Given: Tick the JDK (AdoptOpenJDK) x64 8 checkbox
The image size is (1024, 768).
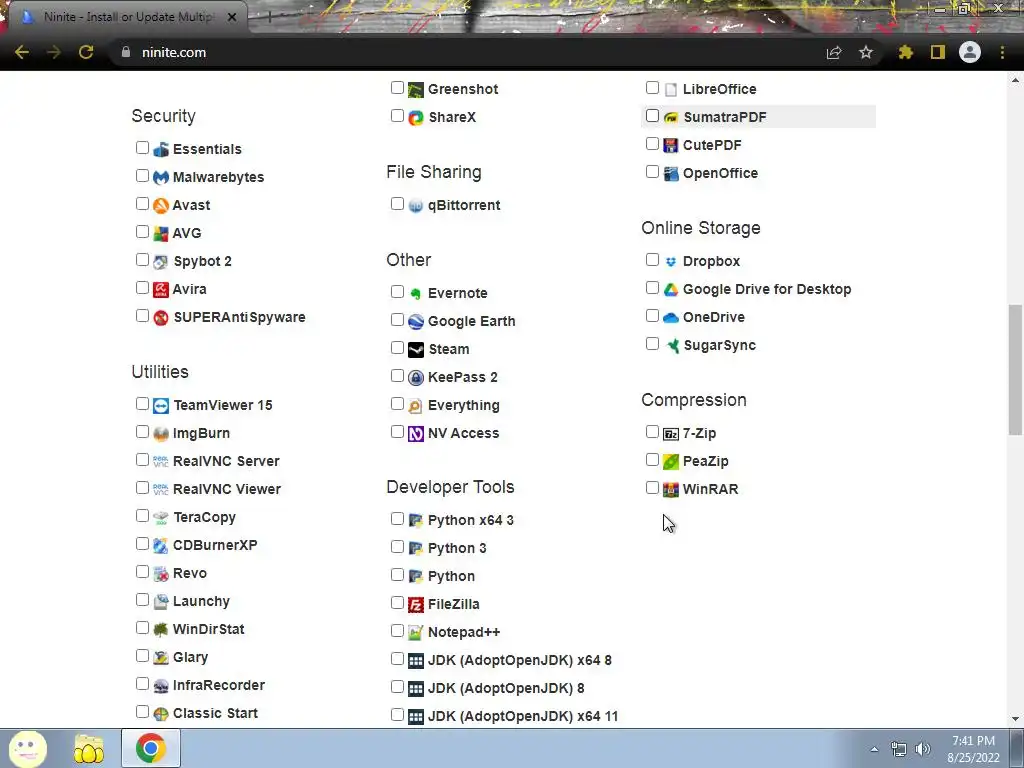Looking at the screenshot, I should tap(397, 659).
